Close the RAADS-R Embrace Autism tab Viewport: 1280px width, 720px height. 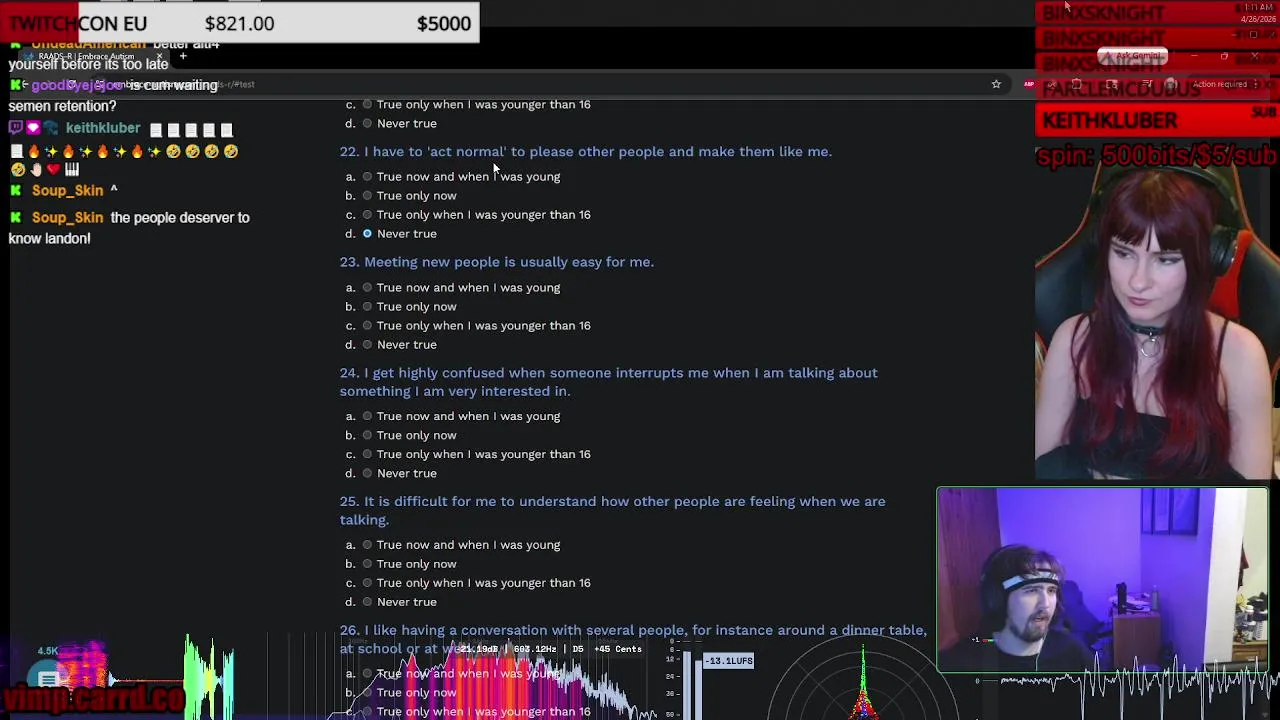click(x=158, y=56)
